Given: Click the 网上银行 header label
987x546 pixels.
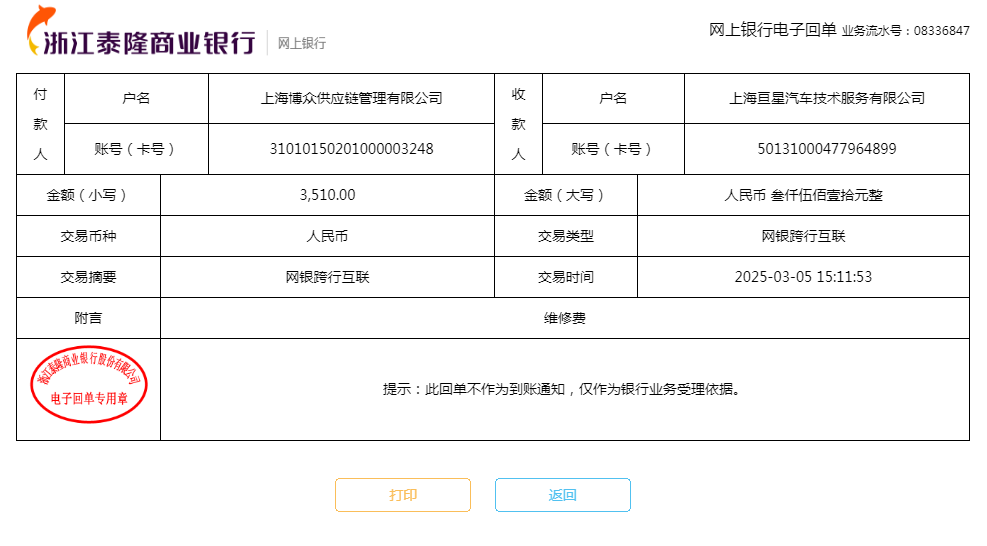Looking at the screenshot, I should 301,43.
